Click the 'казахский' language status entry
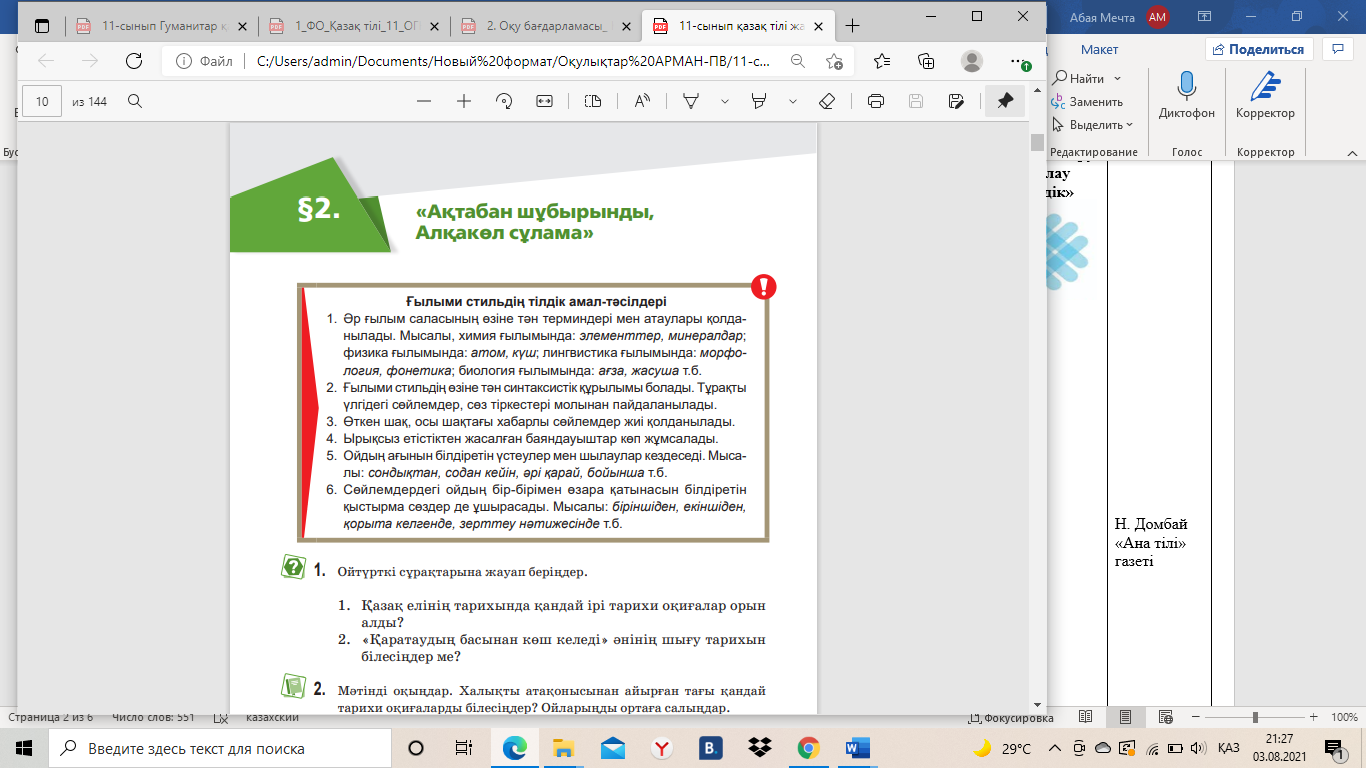This screenshot has width=1366, height=768. tap(272, 718)
